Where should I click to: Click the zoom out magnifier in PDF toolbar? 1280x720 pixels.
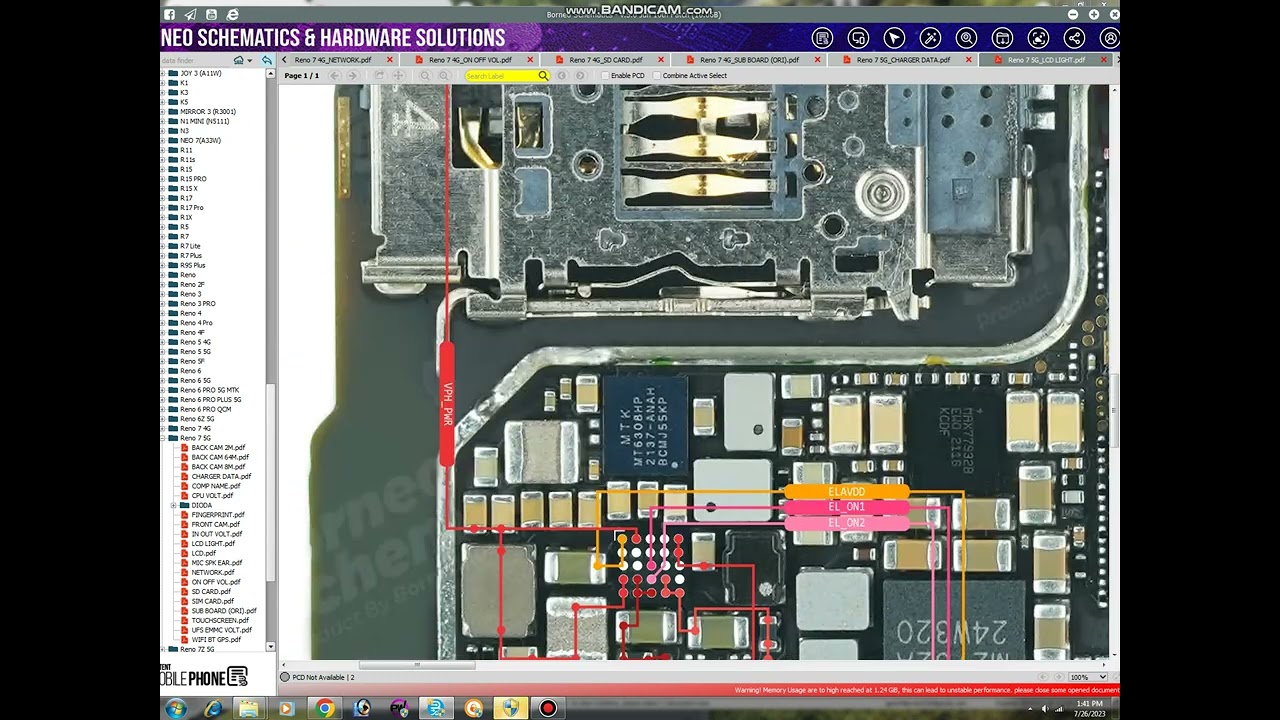coord(425,76)
